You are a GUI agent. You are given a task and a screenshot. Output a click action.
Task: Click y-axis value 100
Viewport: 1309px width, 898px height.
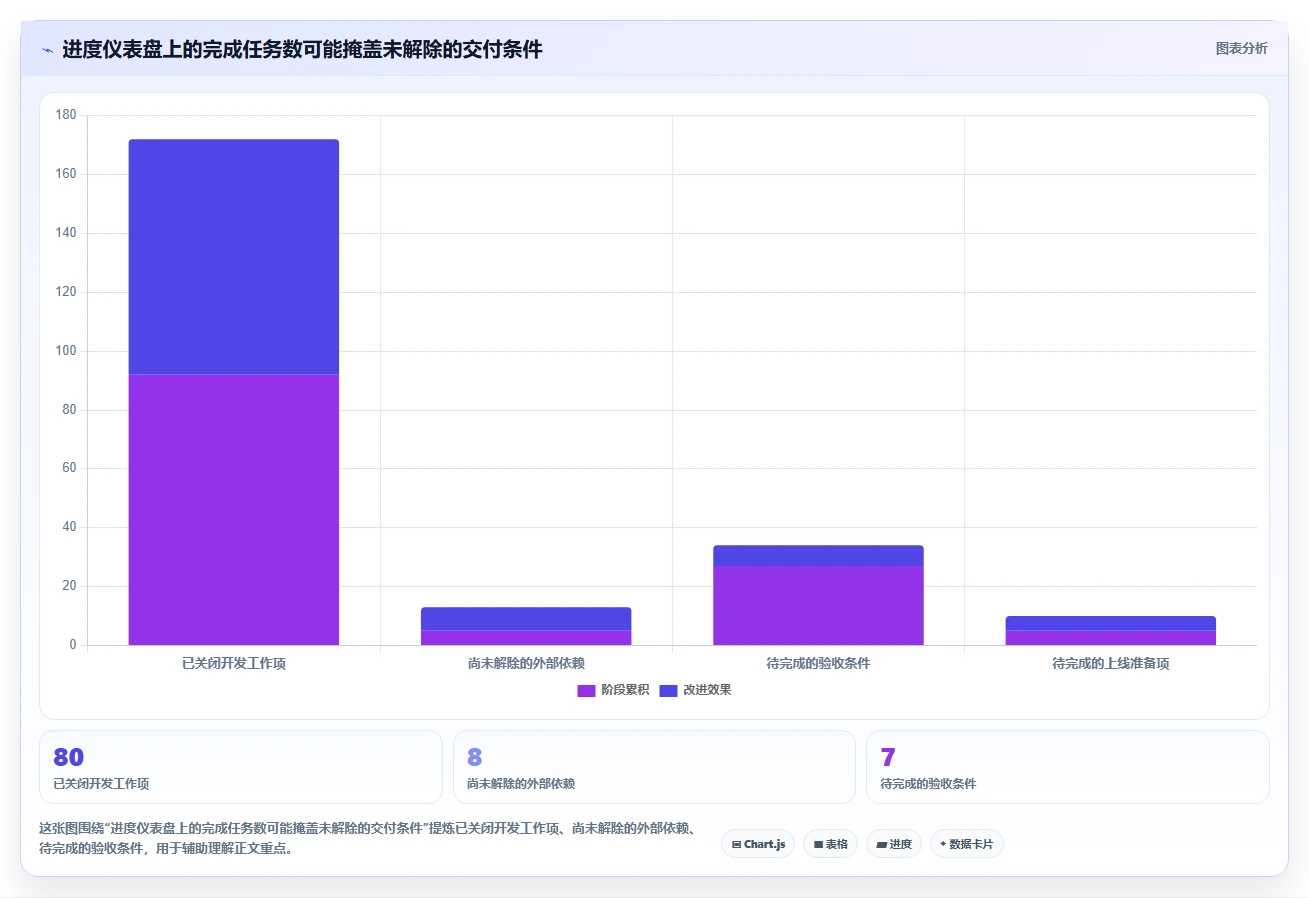click(x=66, y=351)
